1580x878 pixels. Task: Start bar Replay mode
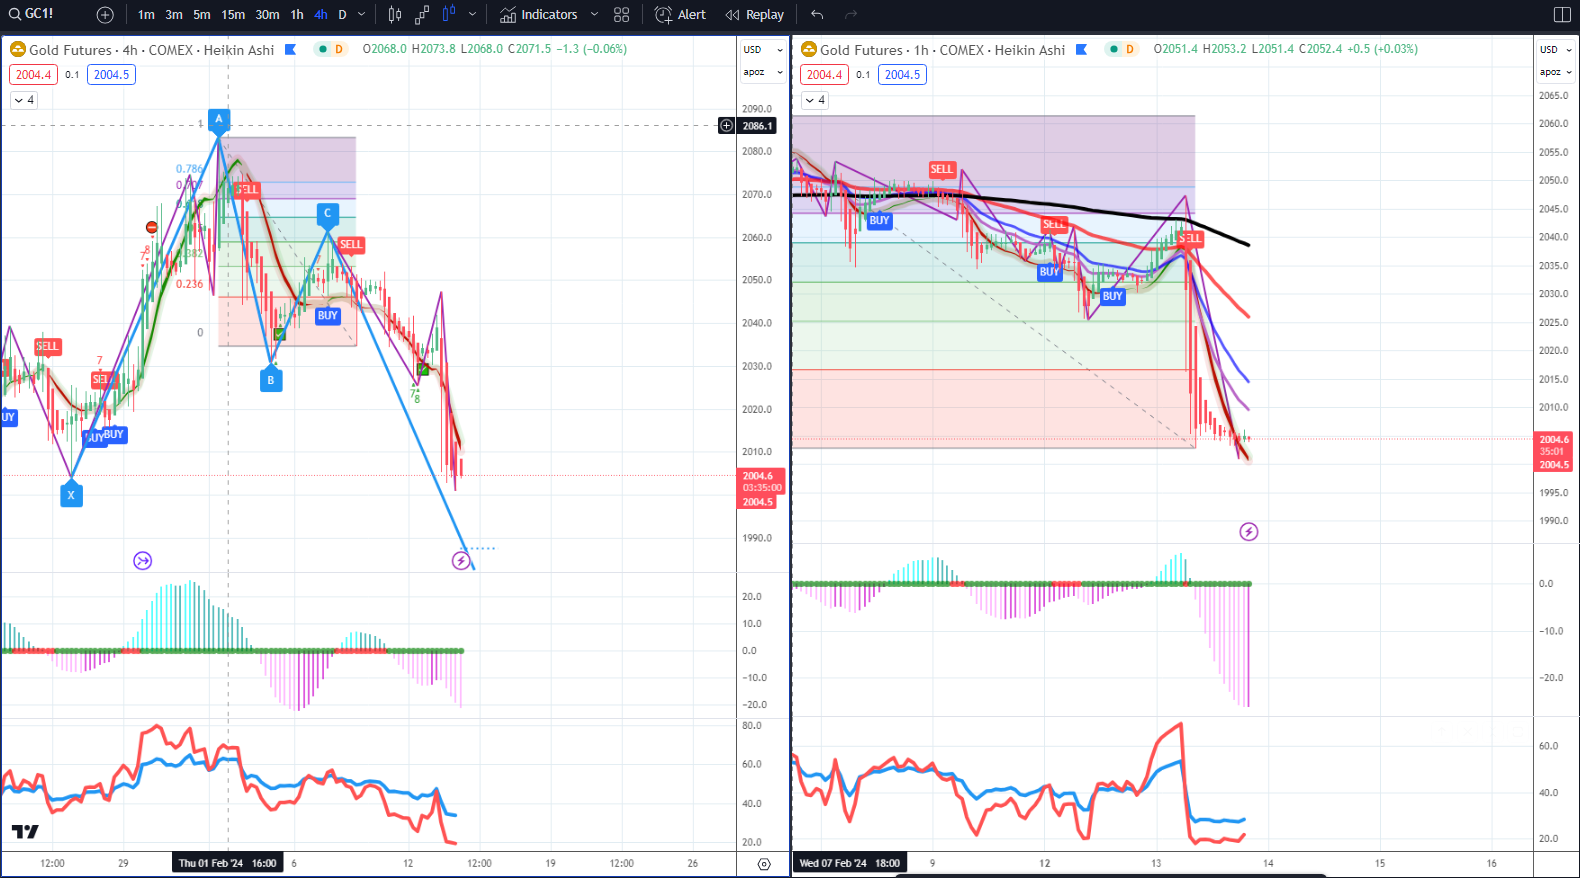pos(755,15)
